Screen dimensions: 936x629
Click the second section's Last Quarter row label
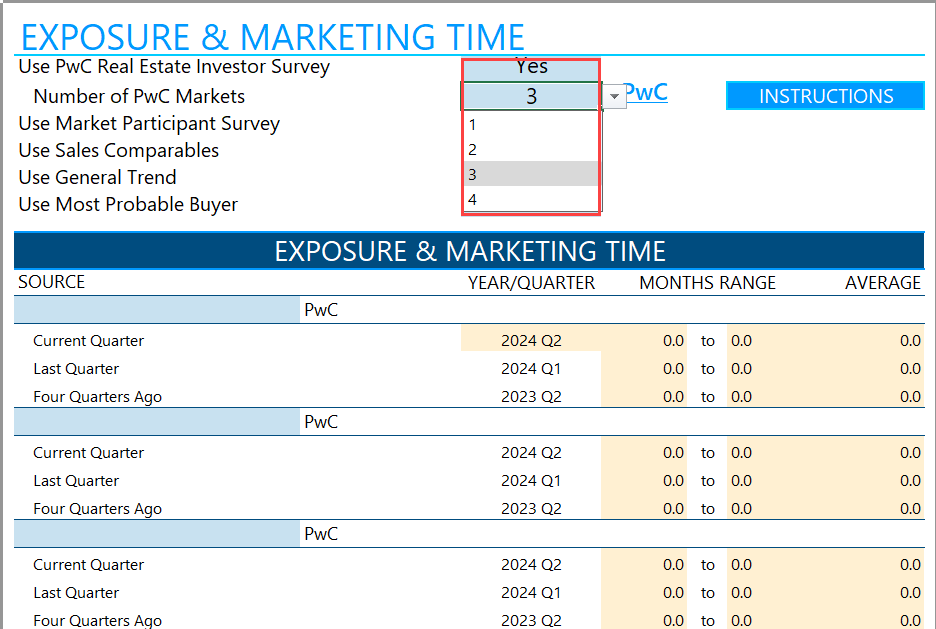(76, 481)
